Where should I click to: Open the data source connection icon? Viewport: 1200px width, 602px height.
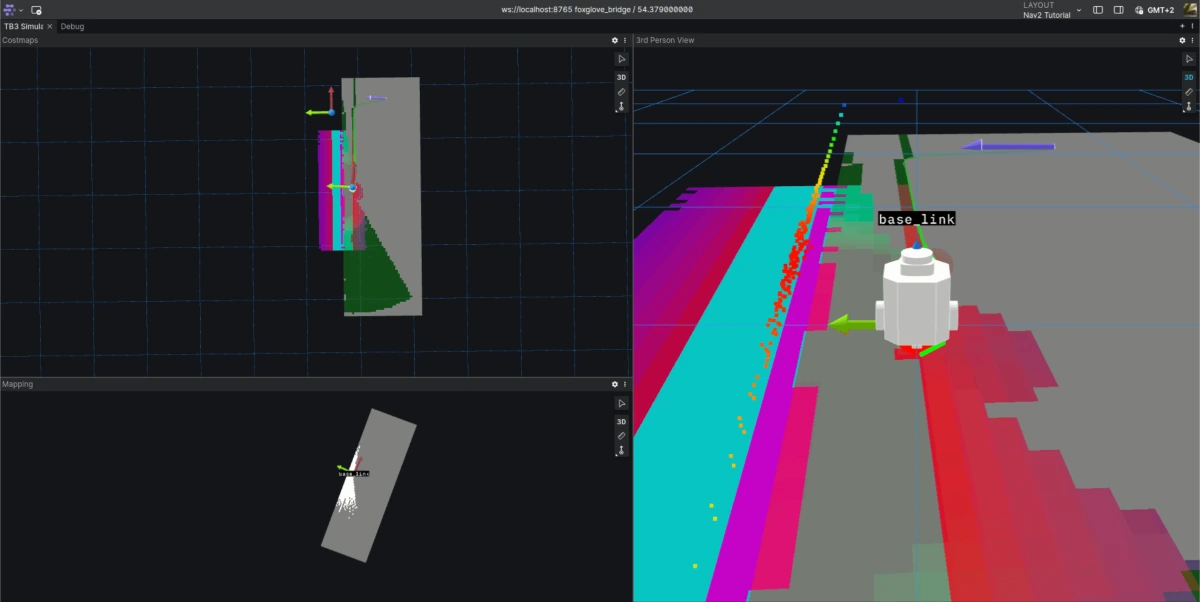click(x=36, y=9)
